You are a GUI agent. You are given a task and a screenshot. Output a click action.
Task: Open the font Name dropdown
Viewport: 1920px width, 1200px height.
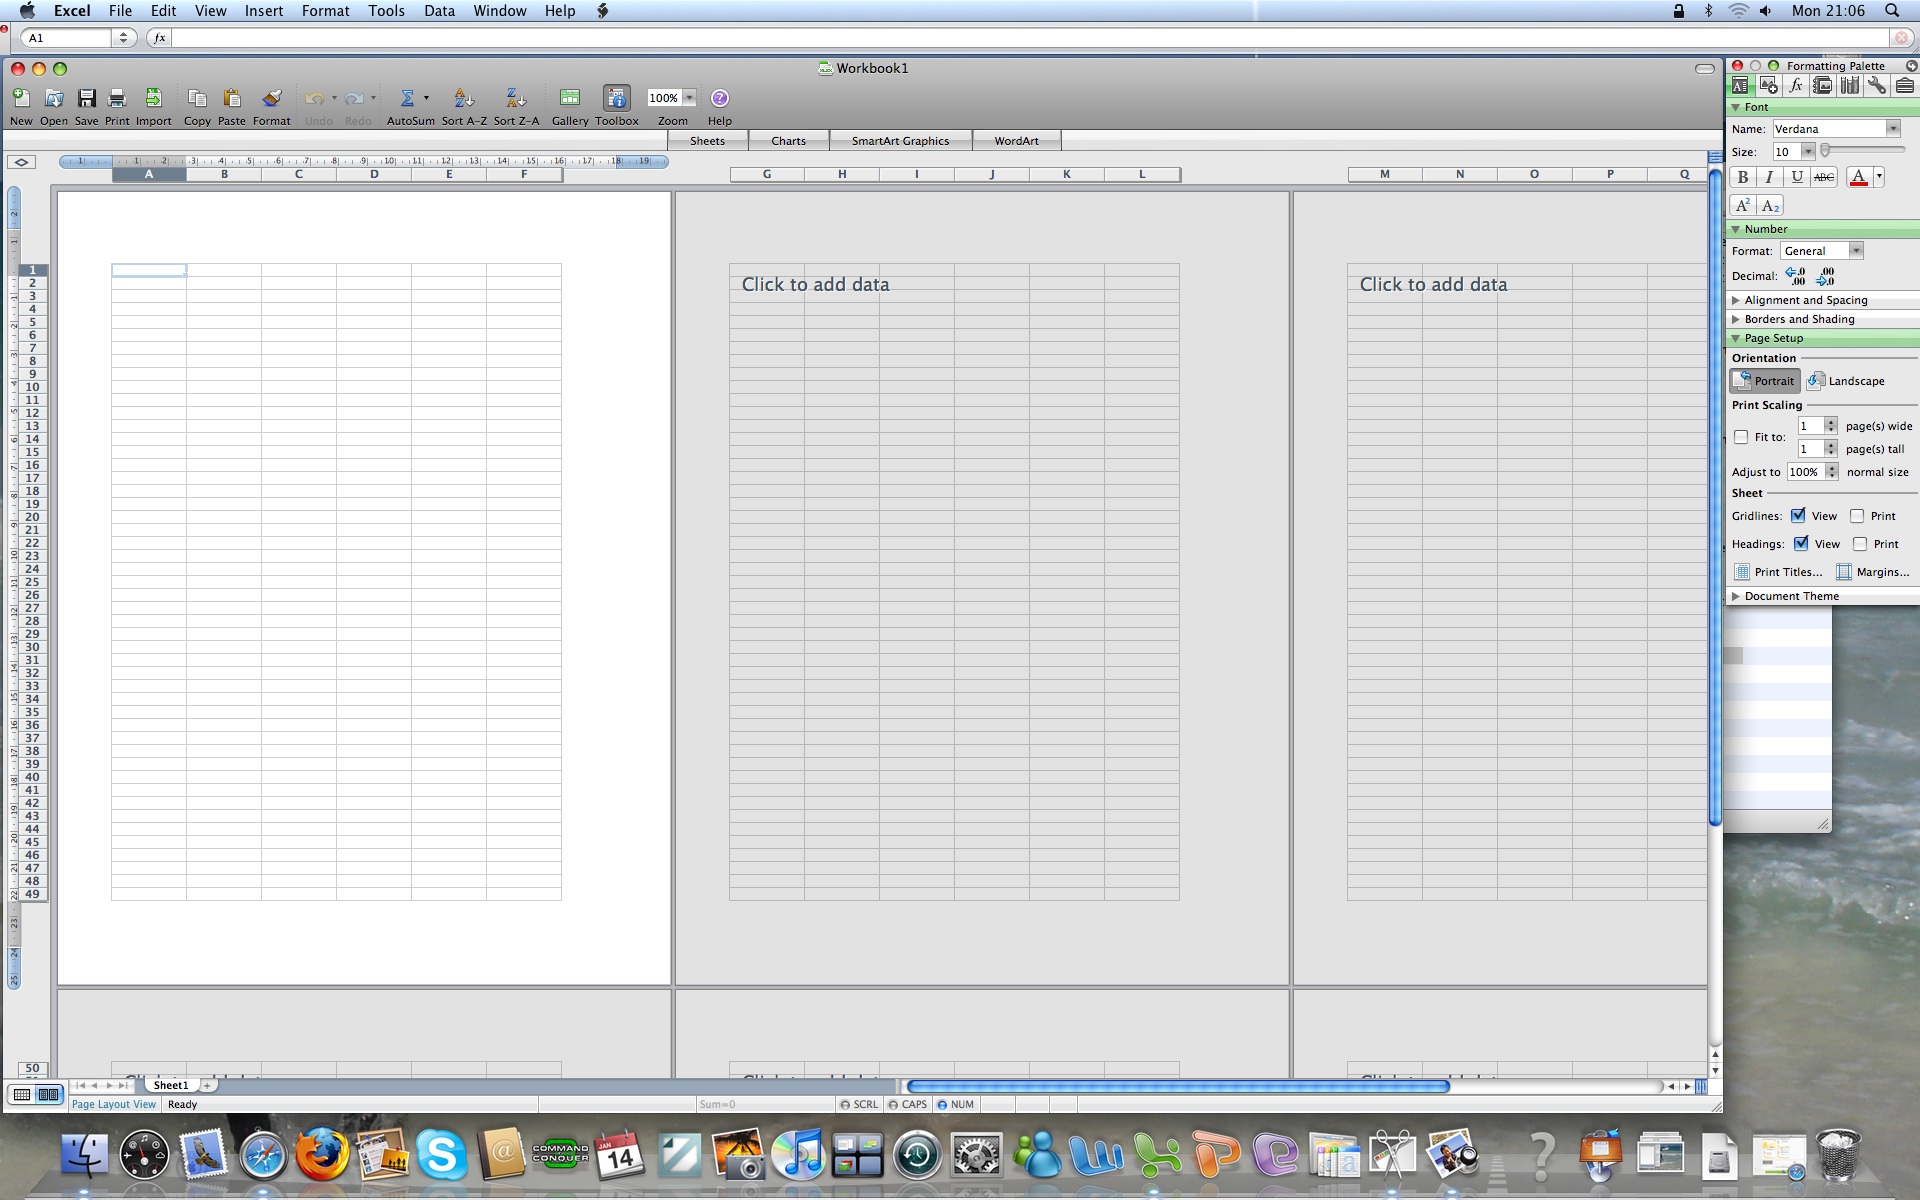coord(1893,129)
